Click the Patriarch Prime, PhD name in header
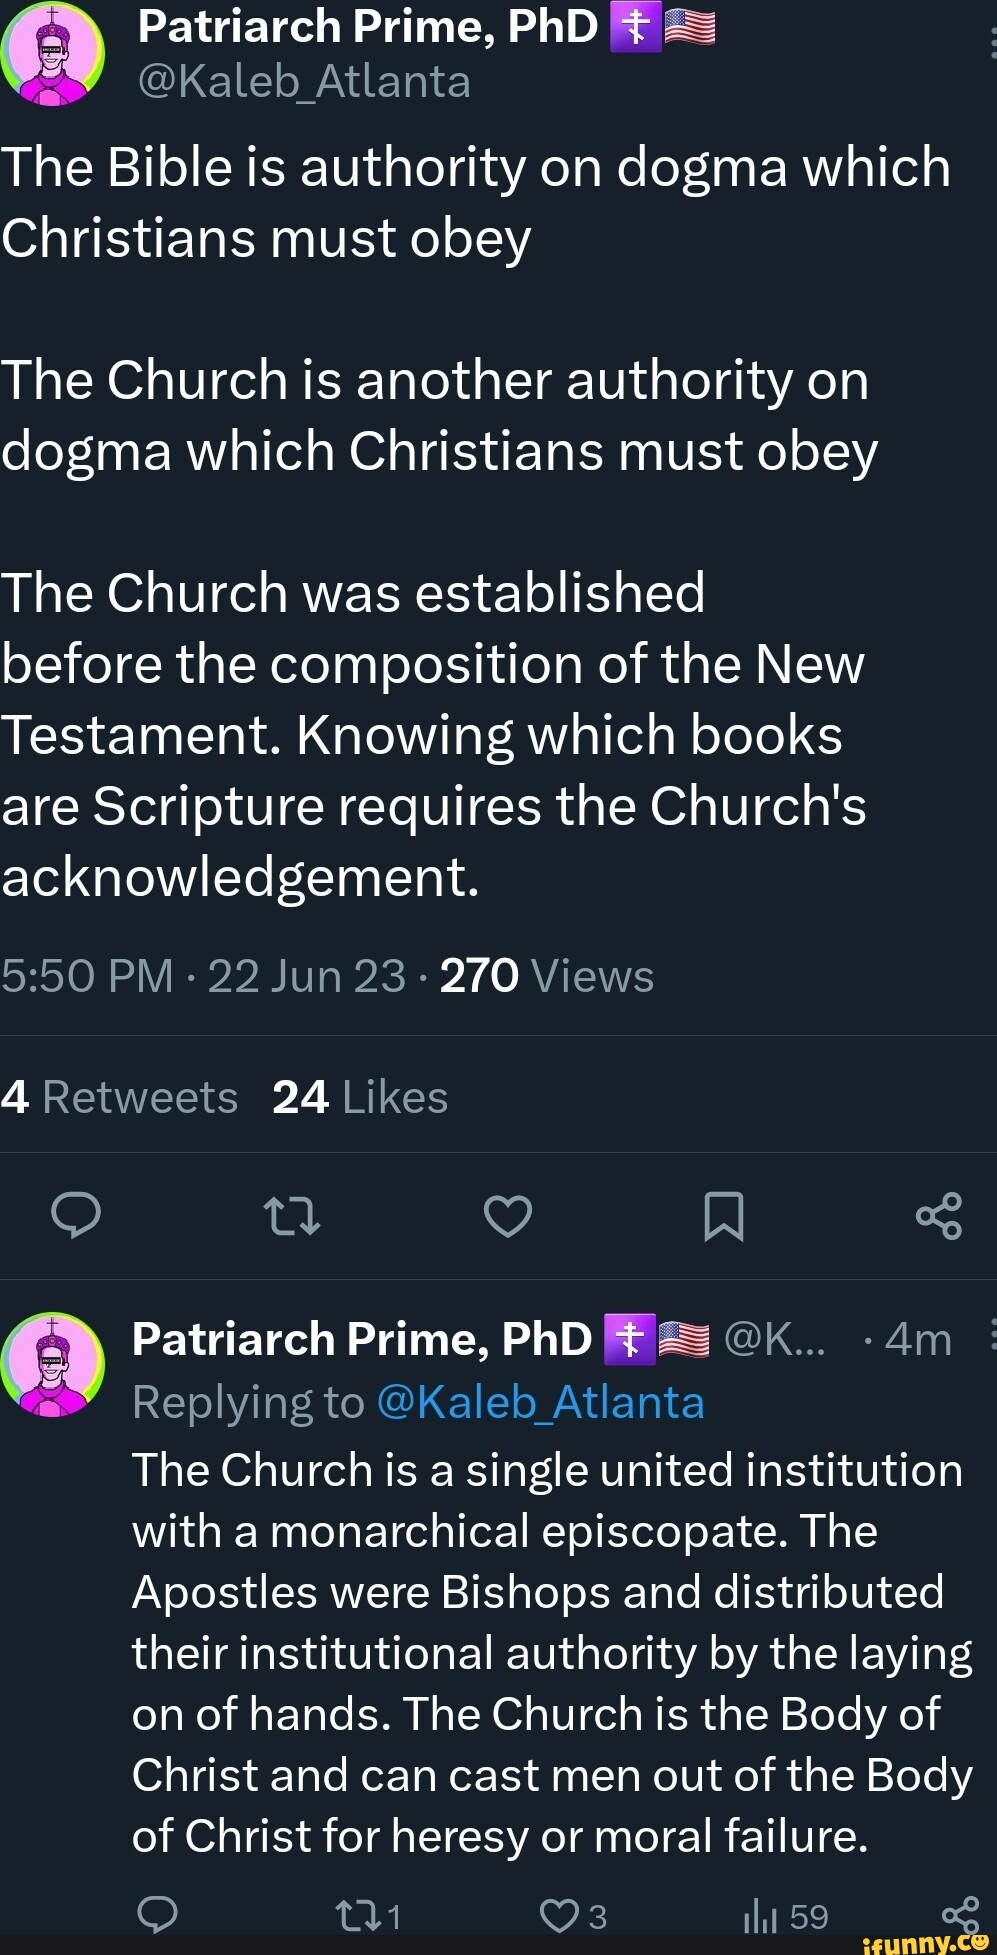Viewport: 997px width, 1955px height. pyautogui.click(x=367, y=27)
